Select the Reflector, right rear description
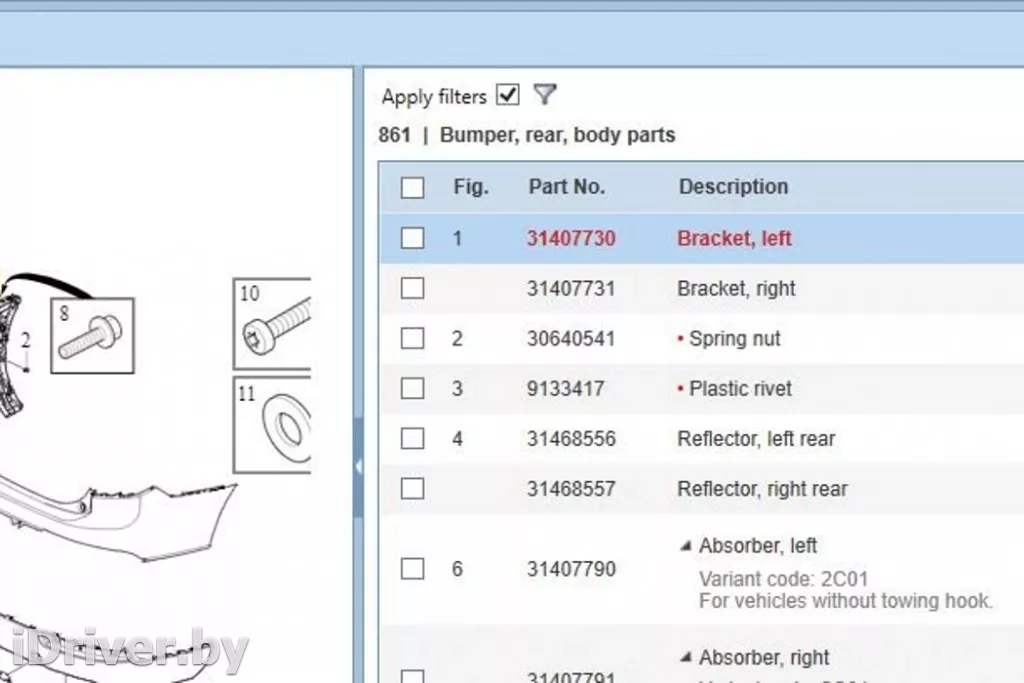The image size is (1024, 683). [763, 489]
